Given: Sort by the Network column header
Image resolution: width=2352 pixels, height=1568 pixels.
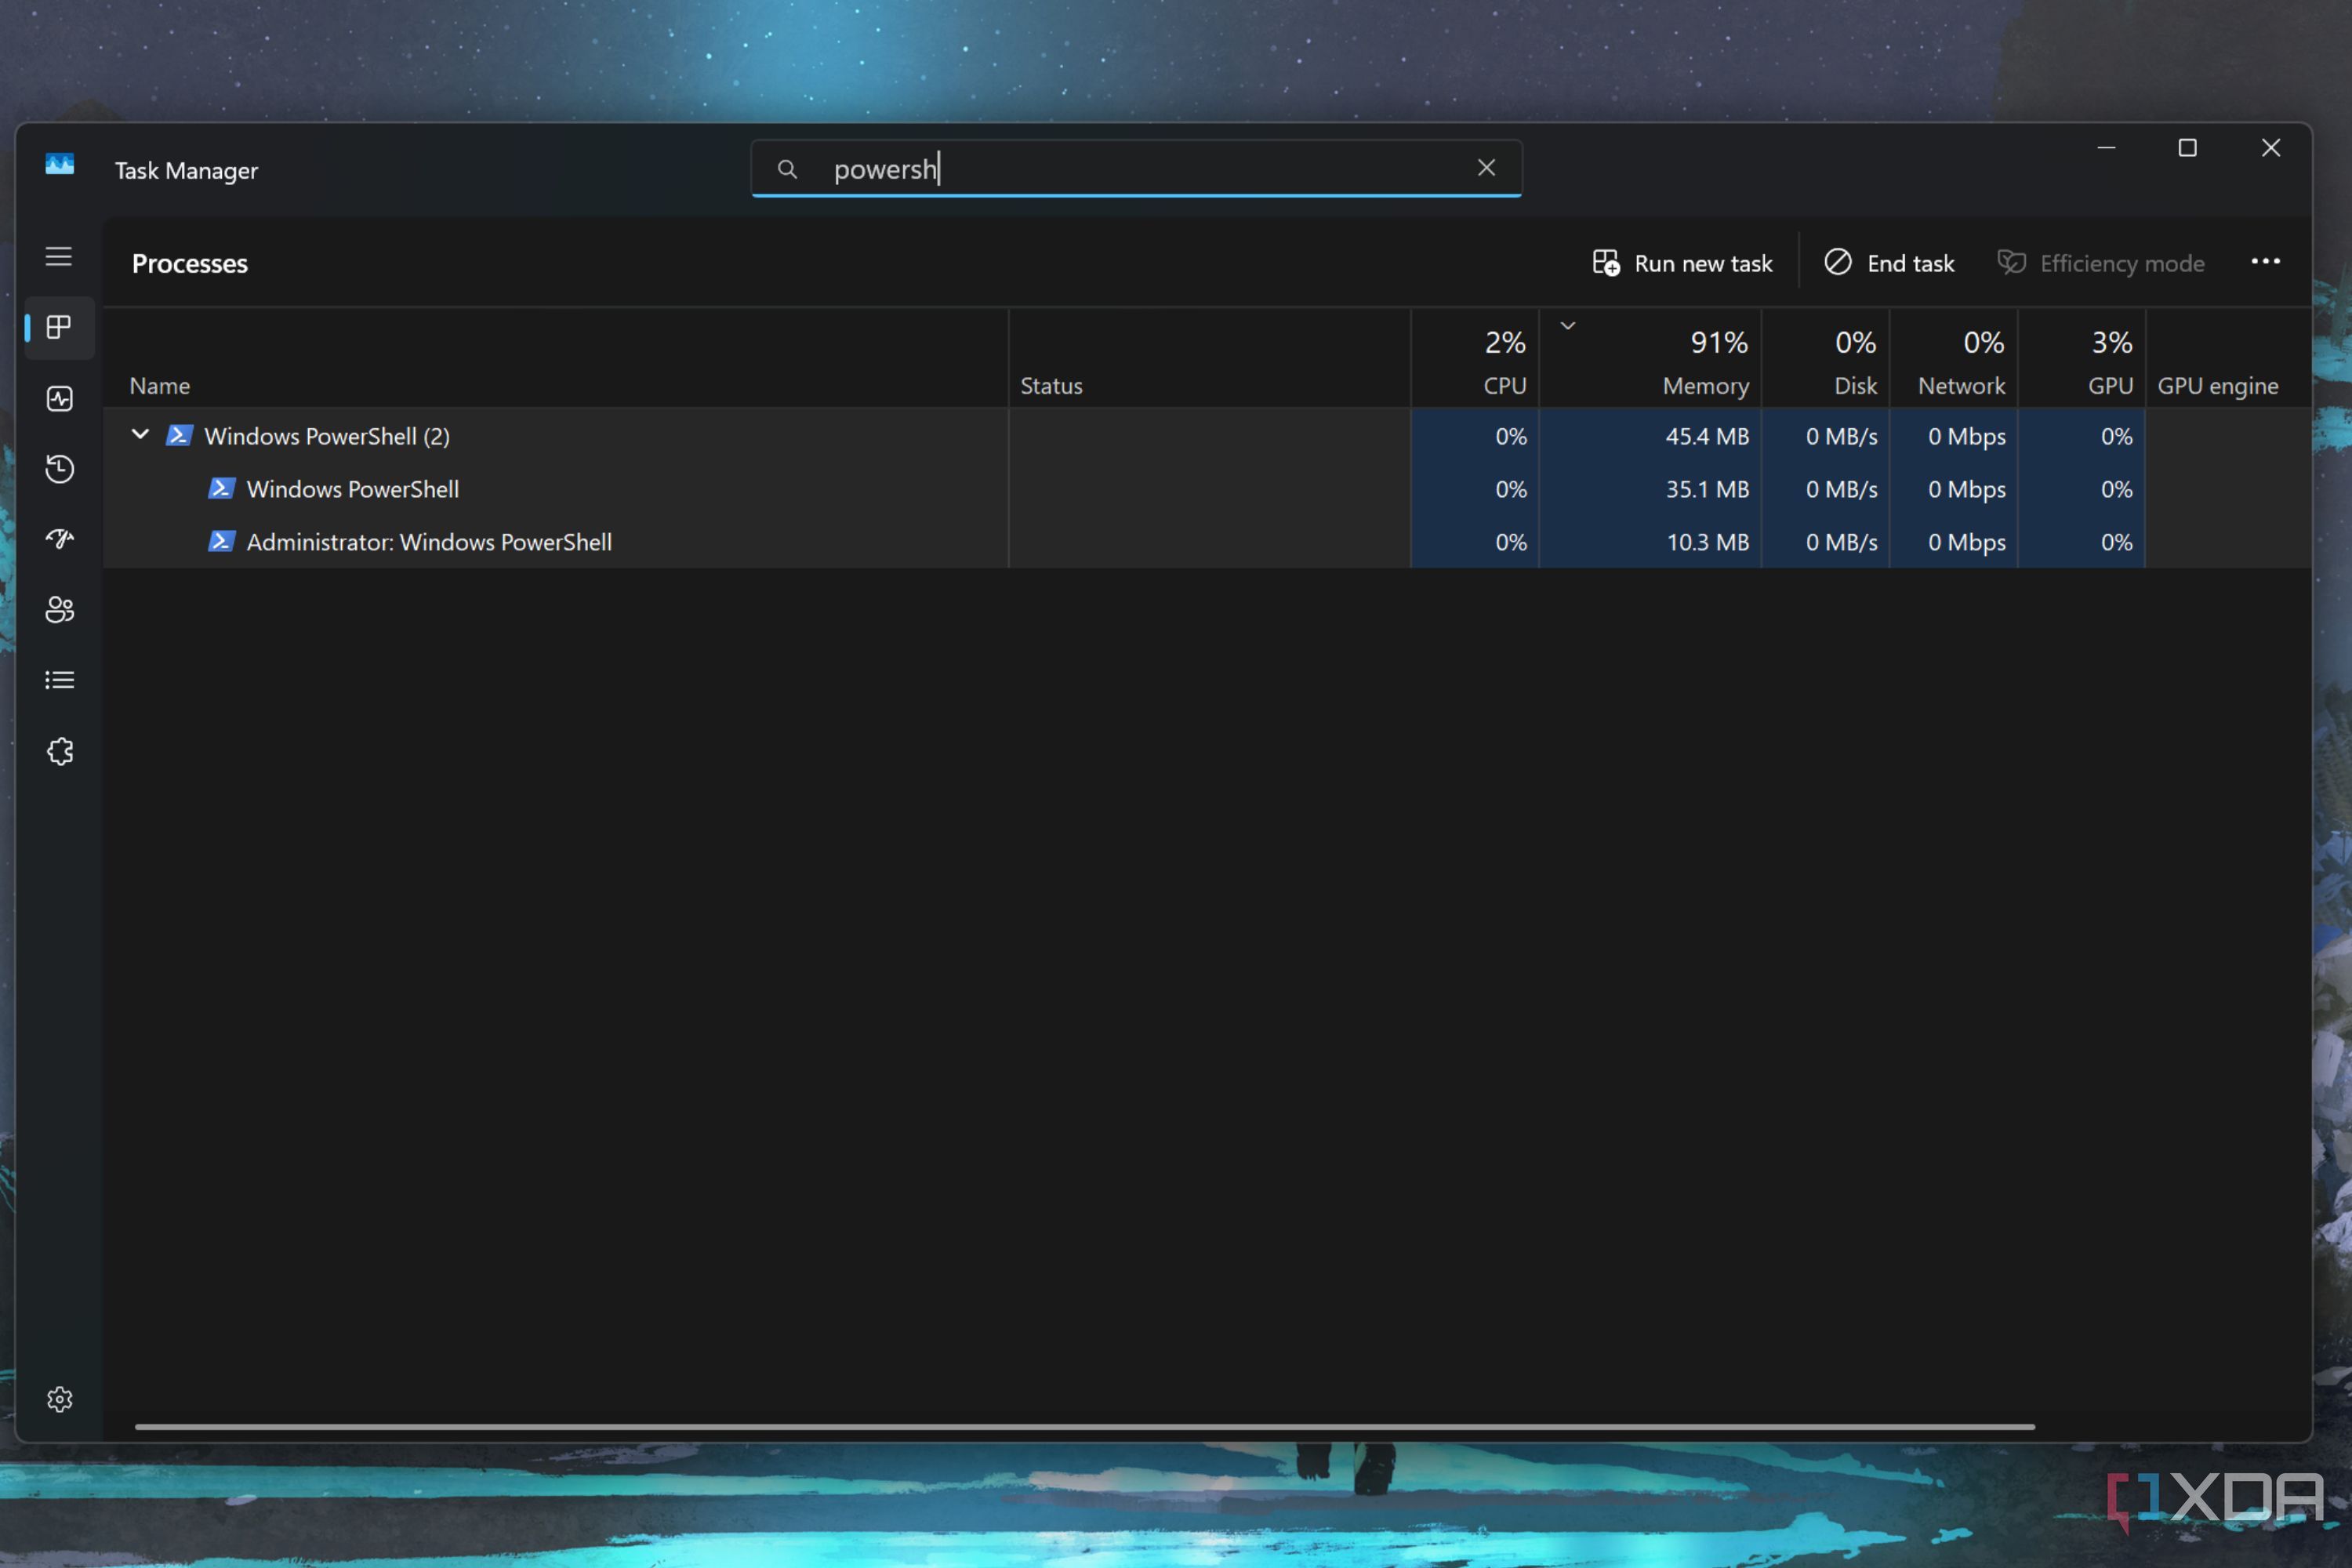Looking at the screenshot, I should click(1954, 359).
